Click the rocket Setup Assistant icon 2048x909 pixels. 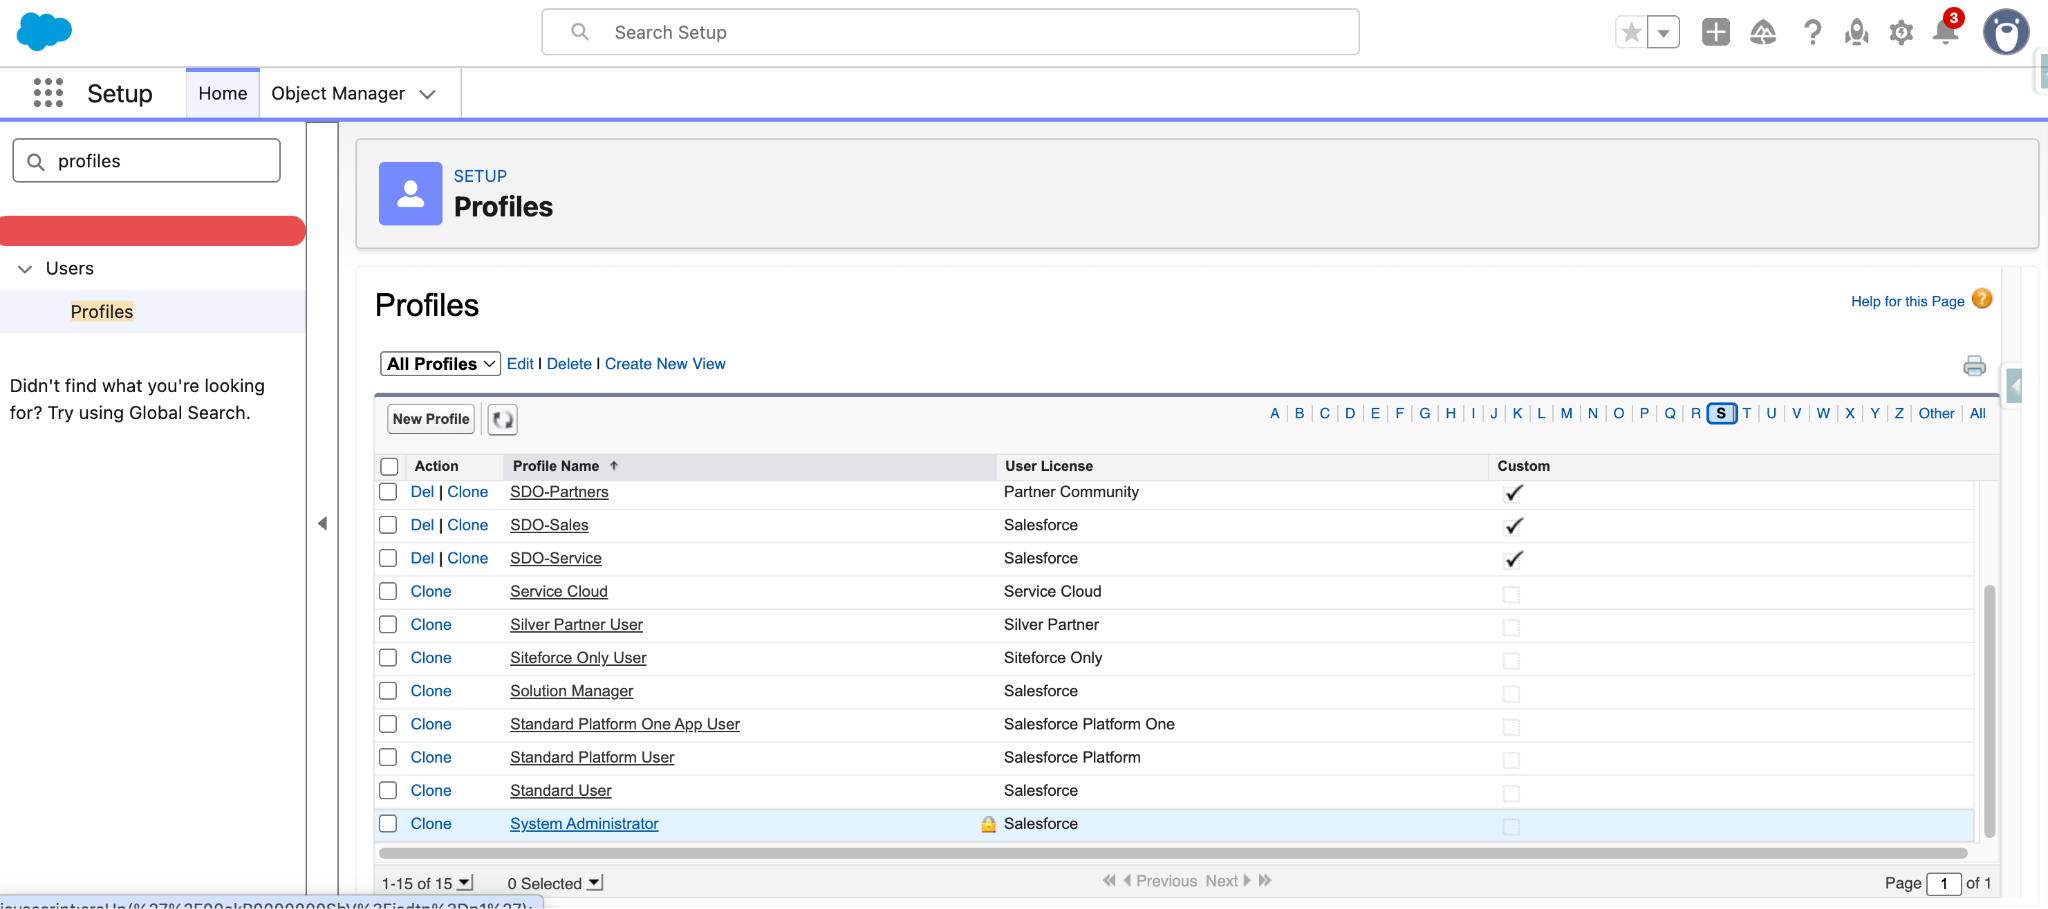pos(1857,32)
